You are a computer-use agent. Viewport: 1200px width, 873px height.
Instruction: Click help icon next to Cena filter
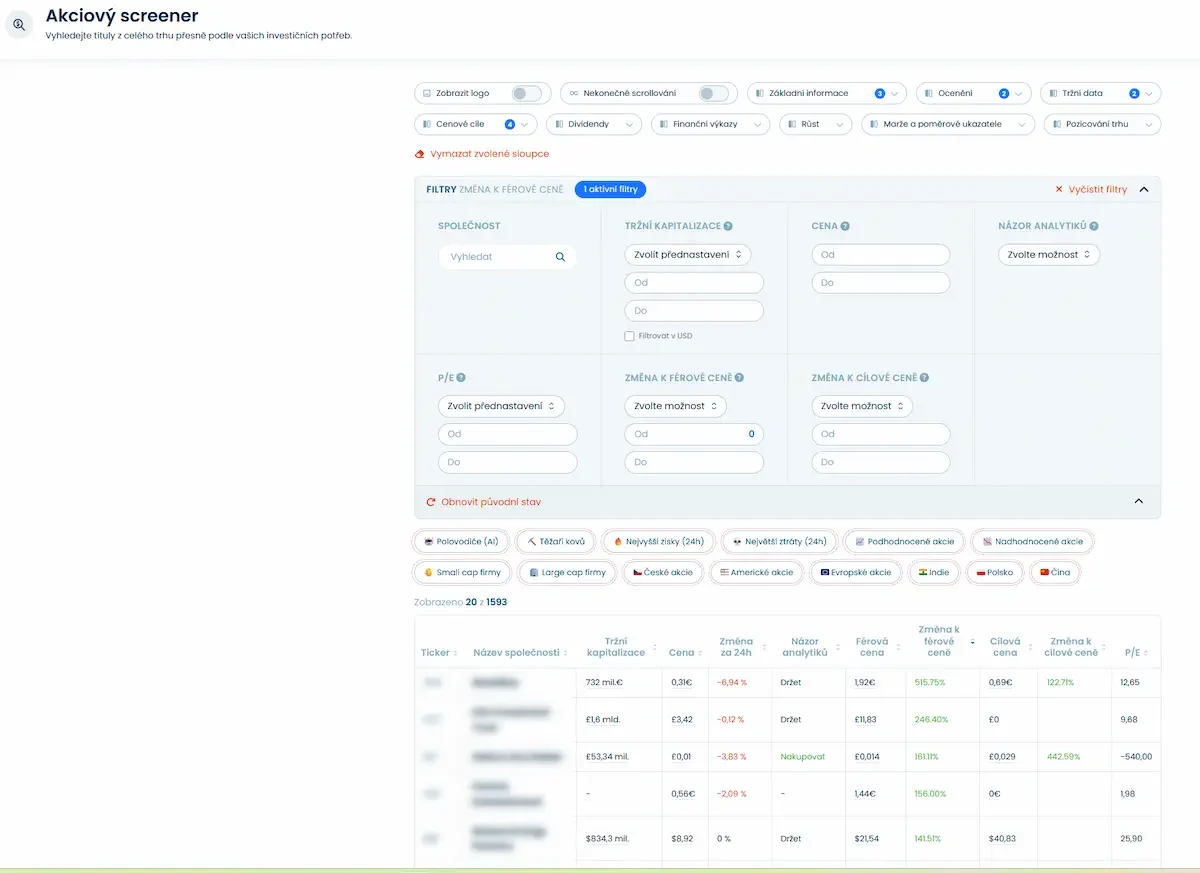pyautogui.click(x=845, y=226)
